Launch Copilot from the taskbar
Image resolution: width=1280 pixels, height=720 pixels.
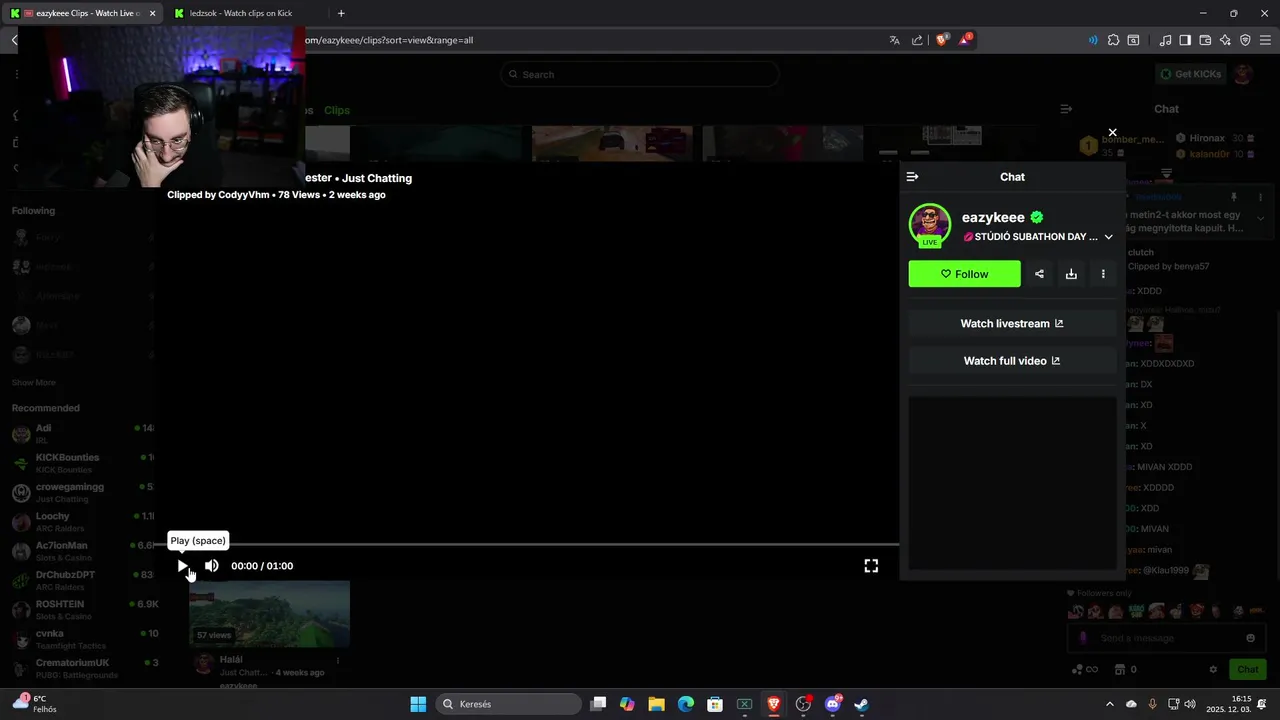click(627, 704)
